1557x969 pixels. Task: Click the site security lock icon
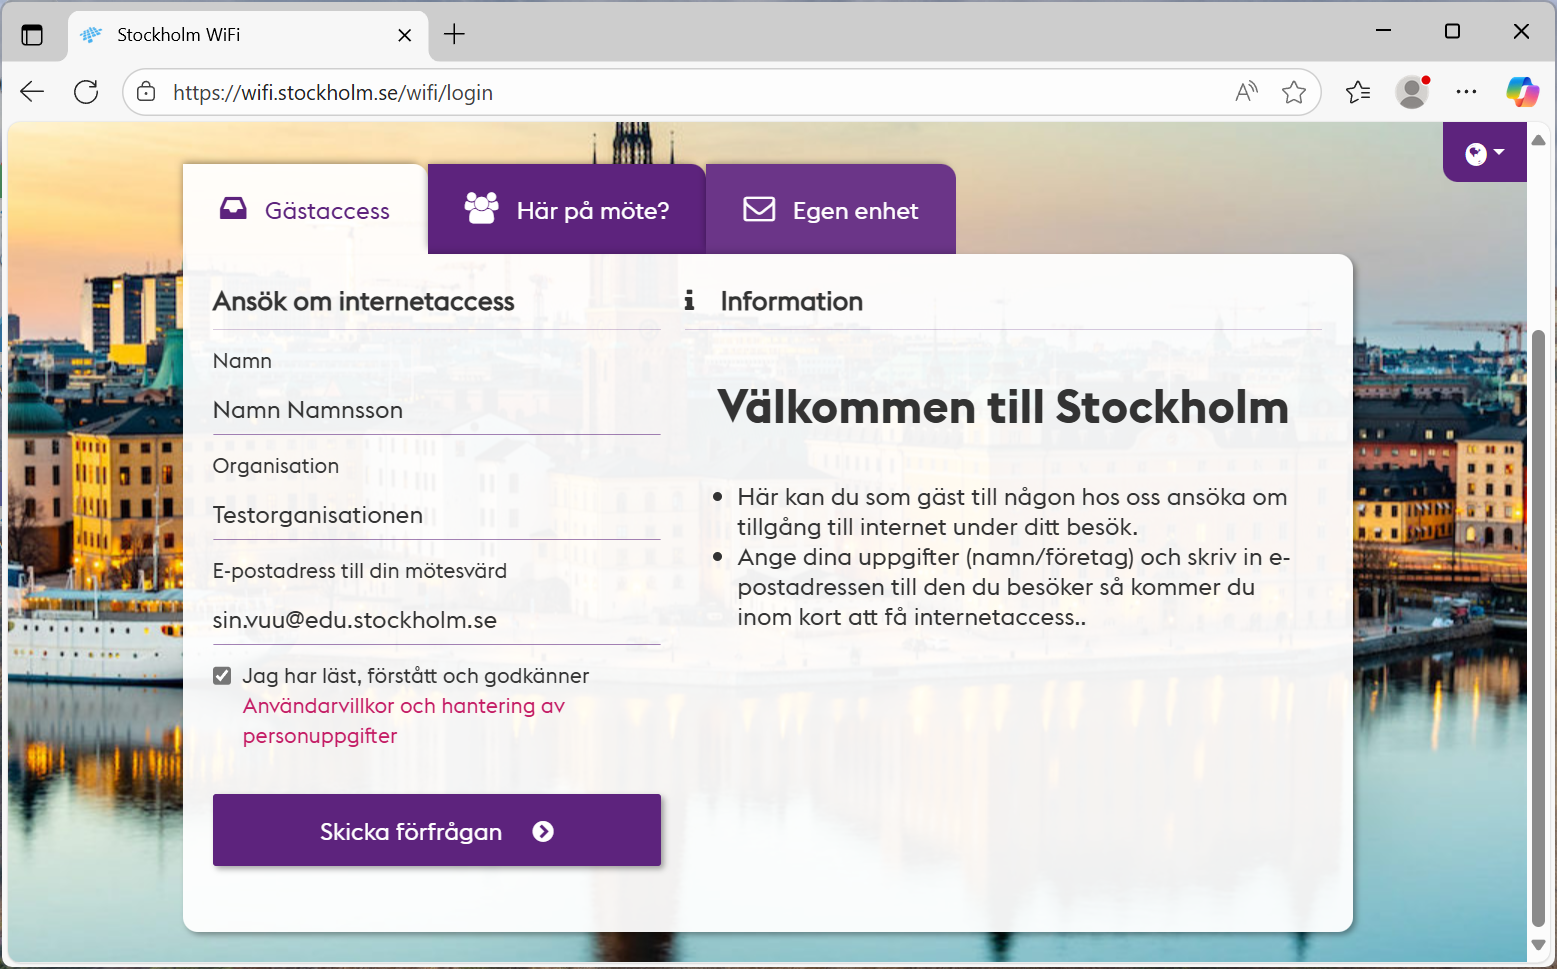pos(146,91)
